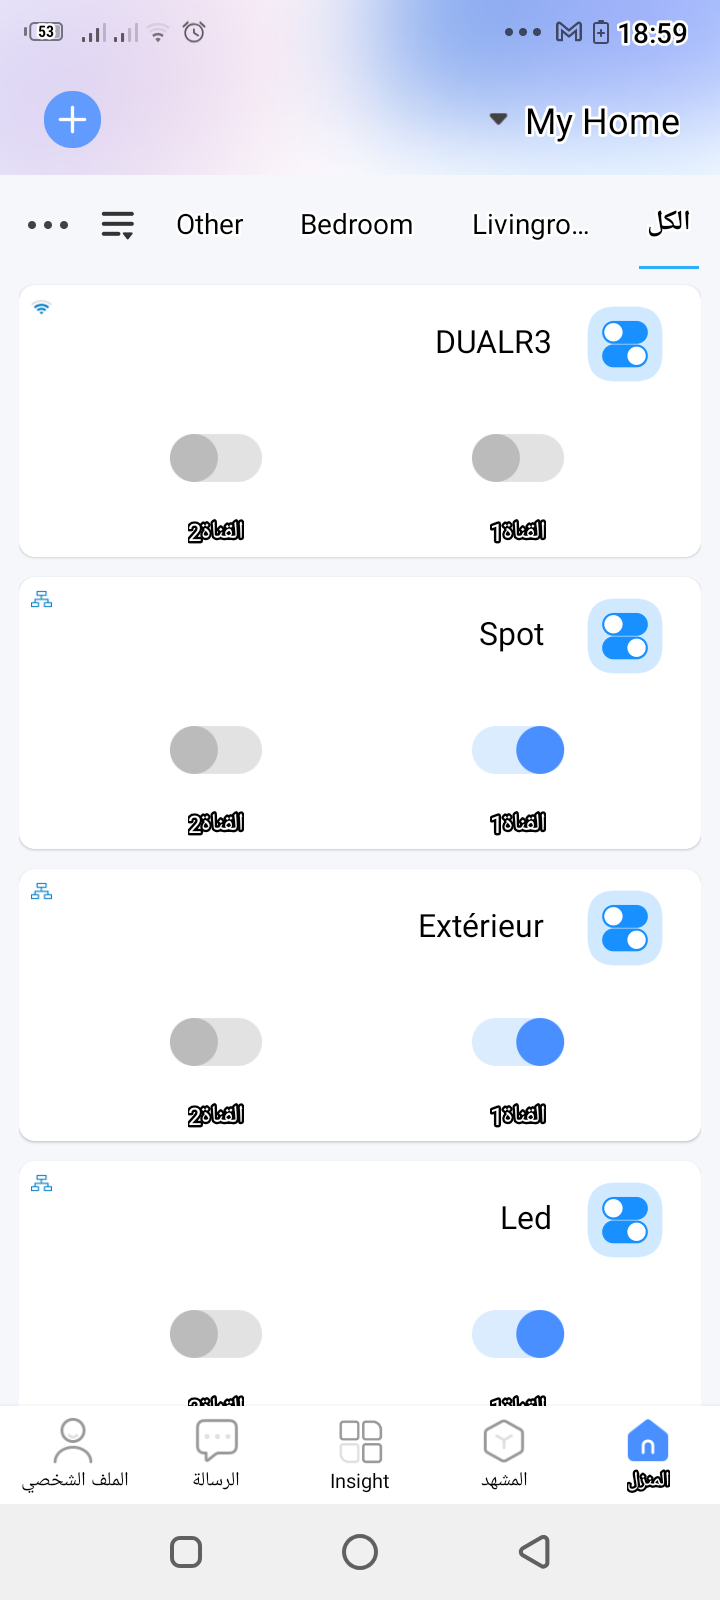The height and width of the screenshot is (1600, 720).
Task: Toggle DUALR3 channel 1 switch on
Action: [x=518, y=458]
